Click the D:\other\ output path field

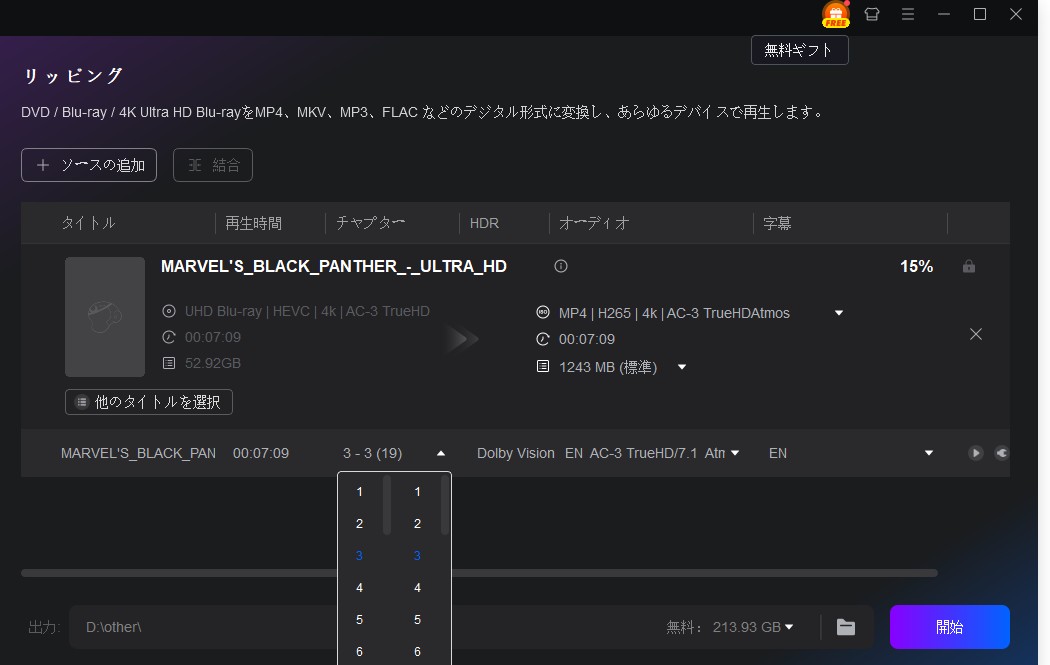(x=362, y=627)
